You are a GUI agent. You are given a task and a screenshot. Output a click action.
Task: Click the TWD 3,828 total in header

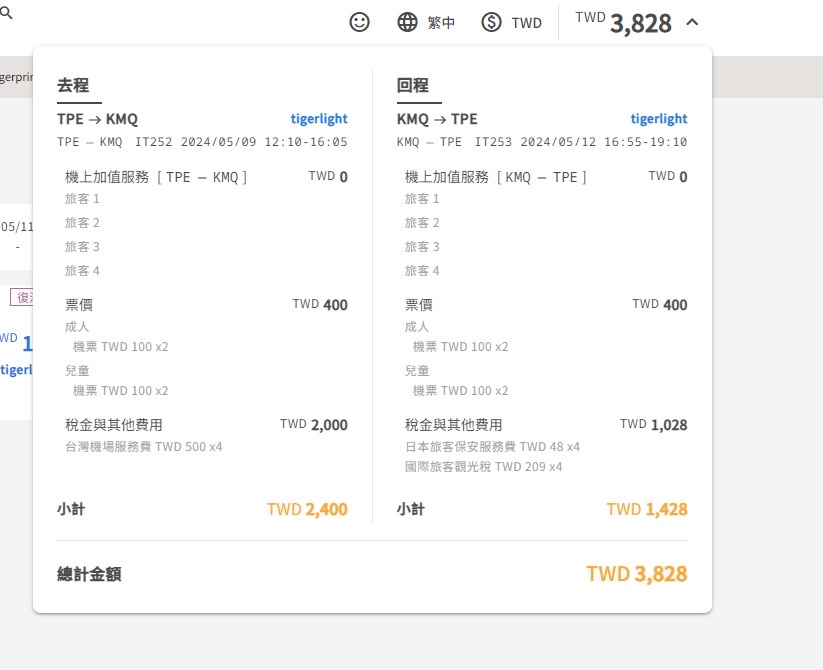click(624, 22)
